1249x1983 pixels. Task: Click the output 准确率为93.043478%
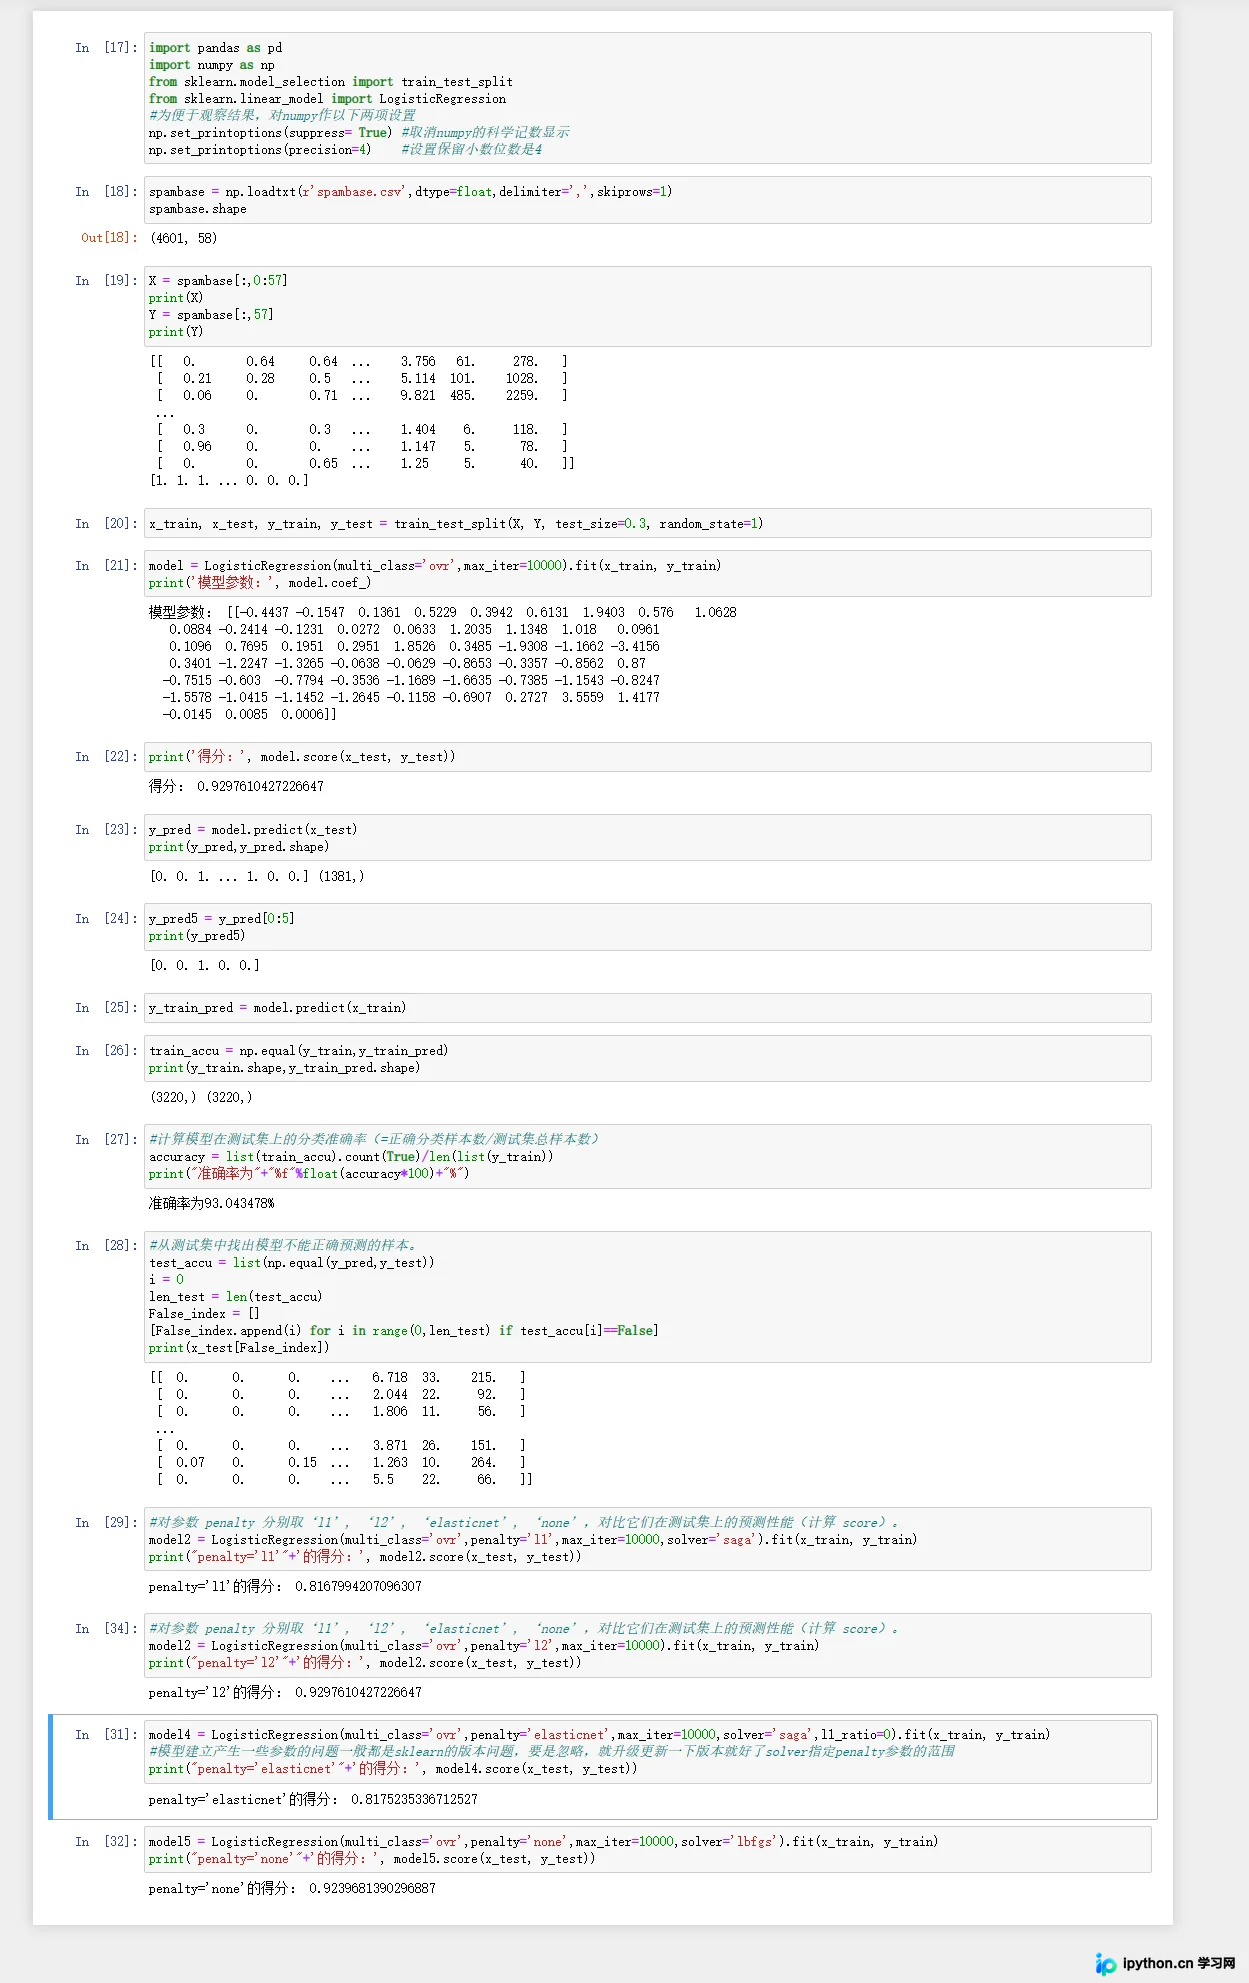[x=211, y=1203]
